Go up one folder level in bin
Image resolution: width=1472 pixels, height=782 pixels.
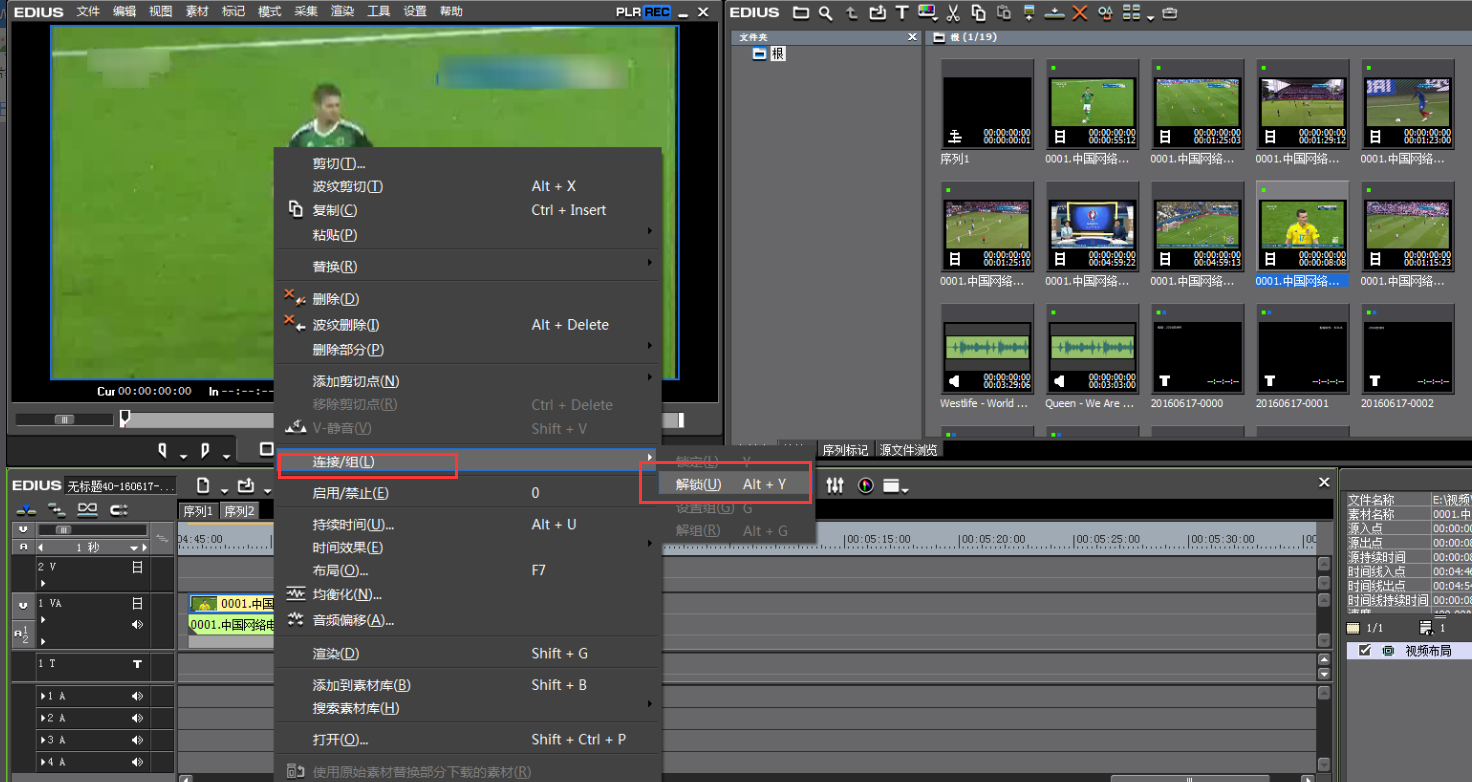[851, 13]
